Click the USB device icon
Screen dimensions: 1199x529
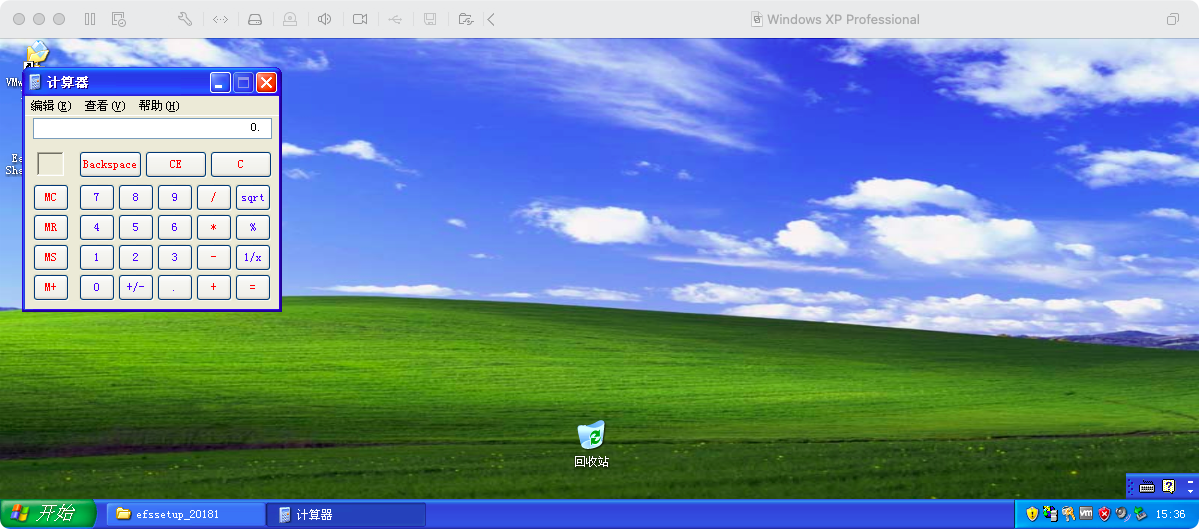coord(395,19)
